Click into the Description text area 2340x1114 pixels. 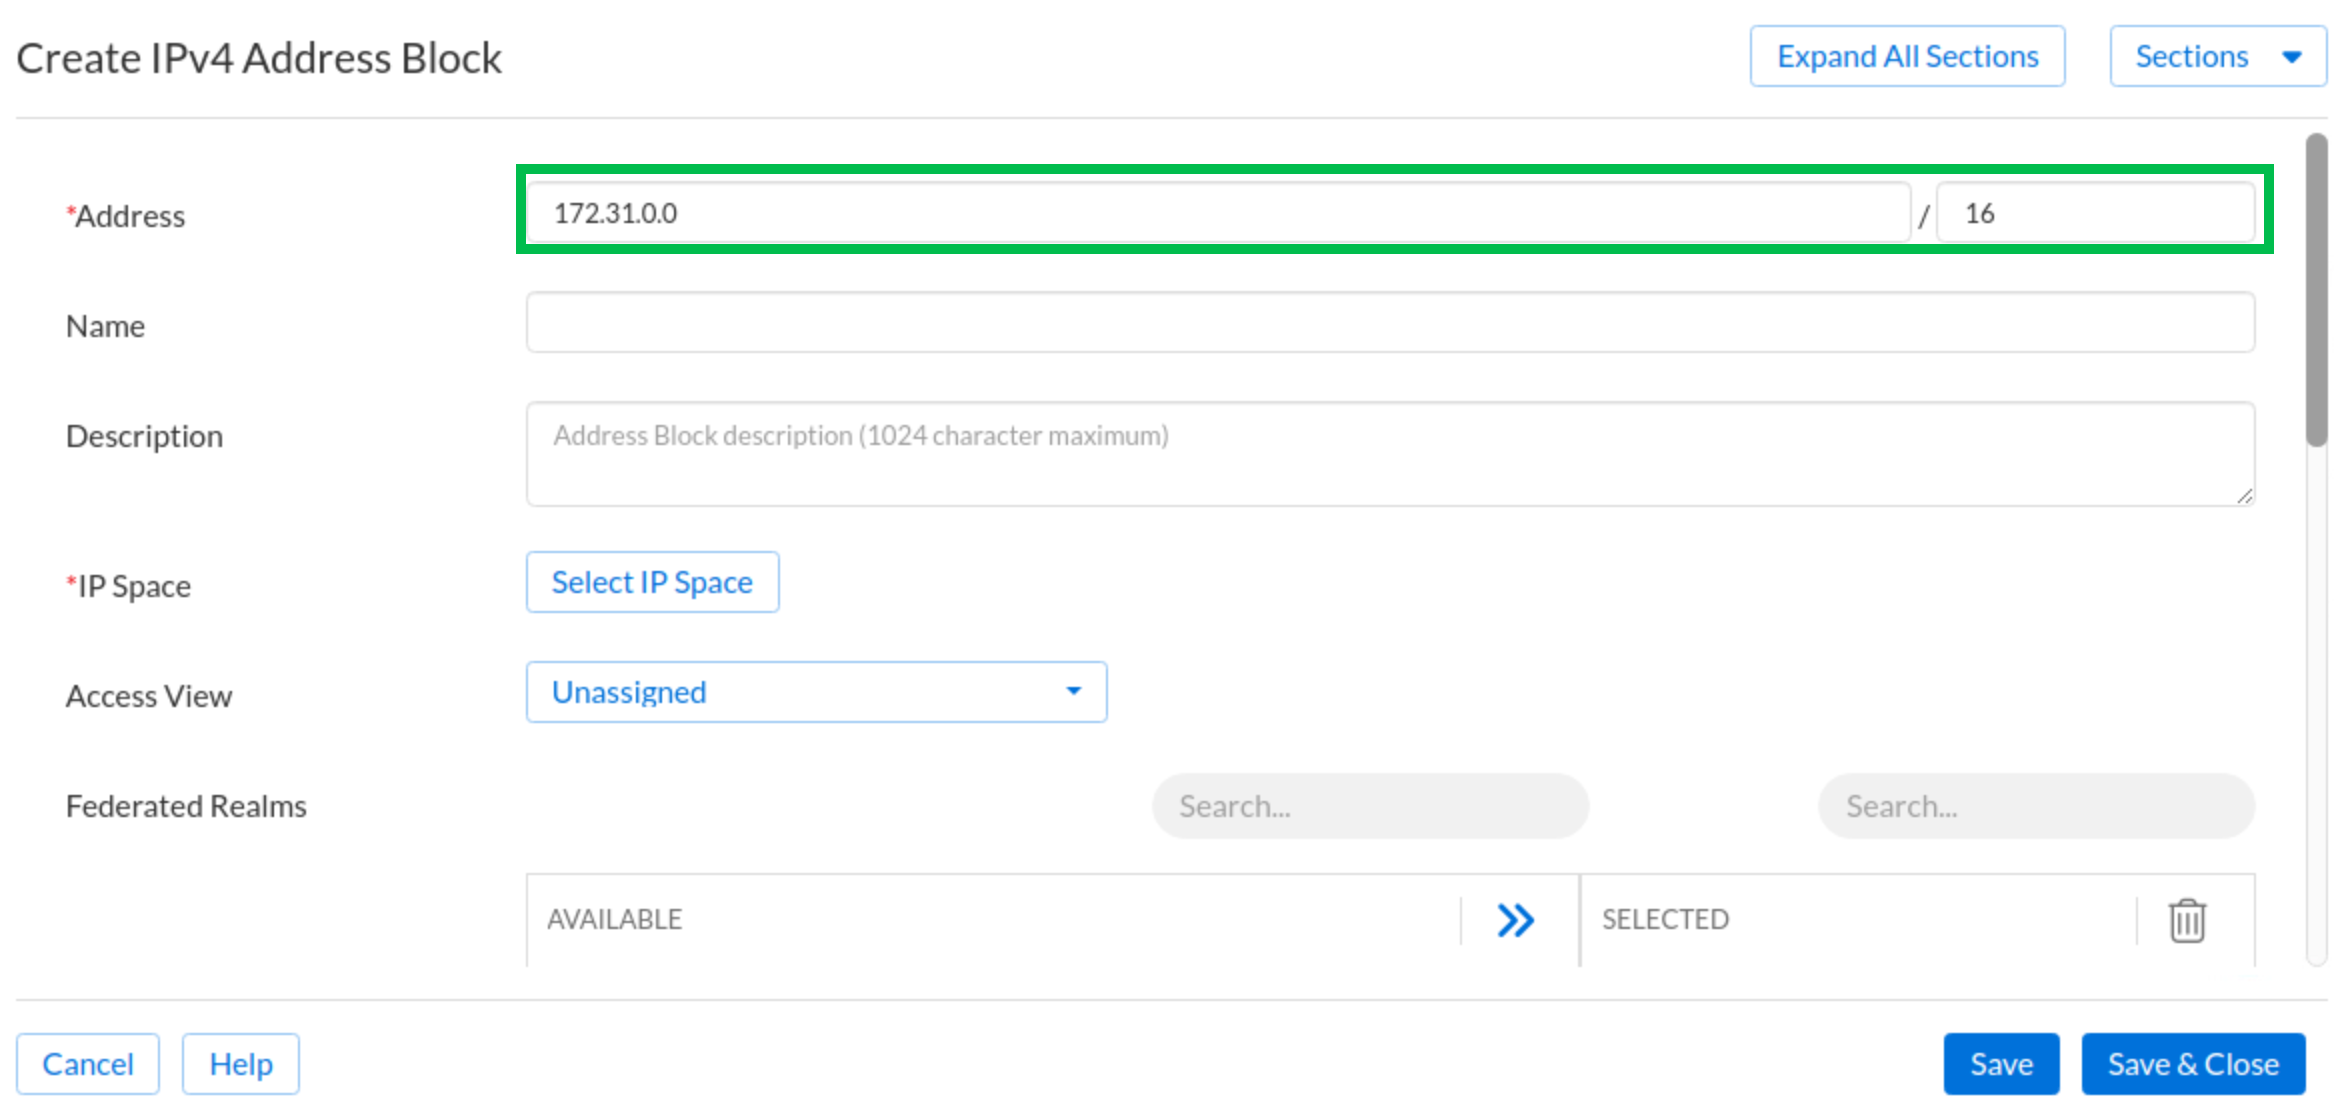1389,455
